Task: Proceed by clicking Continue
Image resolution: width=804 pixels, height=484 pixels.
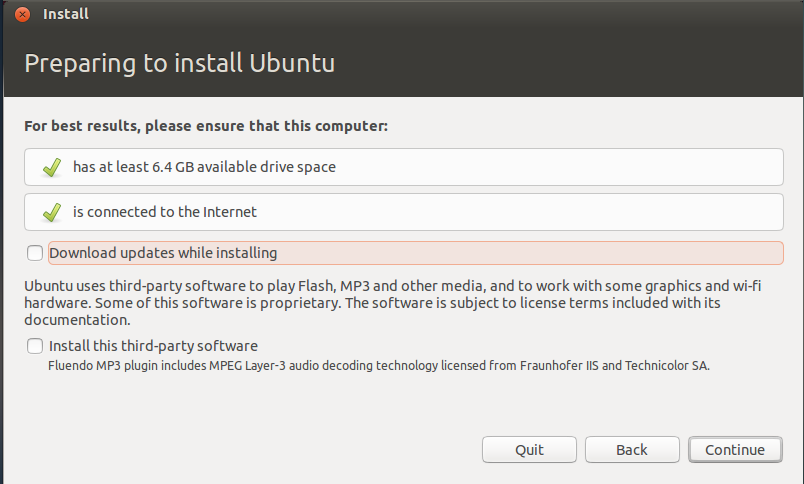Action: point(735,450)
